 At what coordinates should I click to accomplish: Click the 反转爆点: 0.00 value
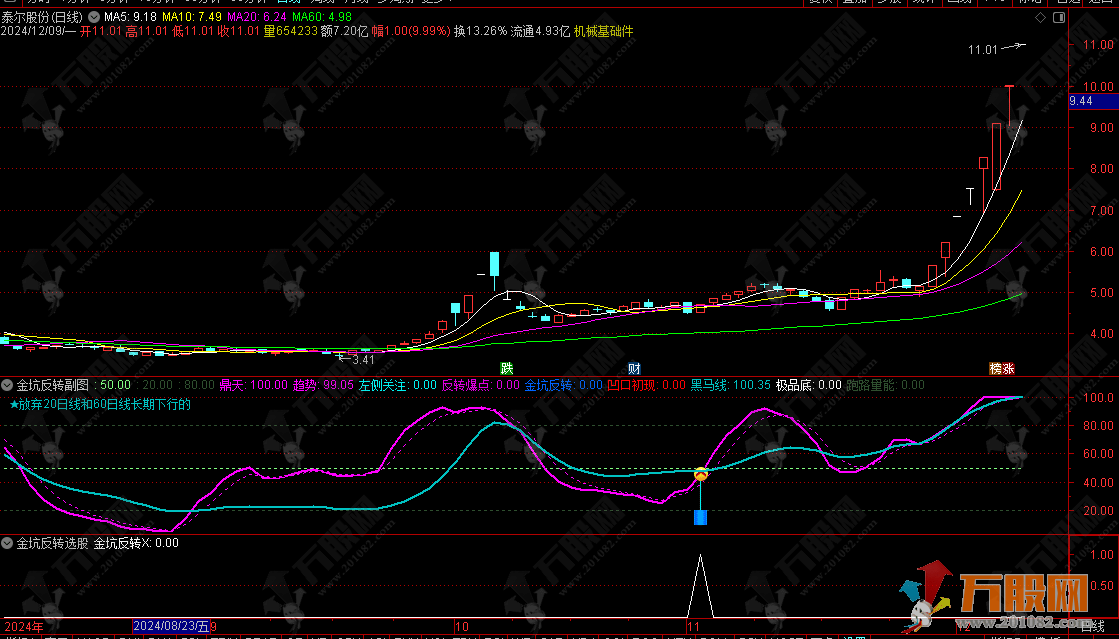481,385
